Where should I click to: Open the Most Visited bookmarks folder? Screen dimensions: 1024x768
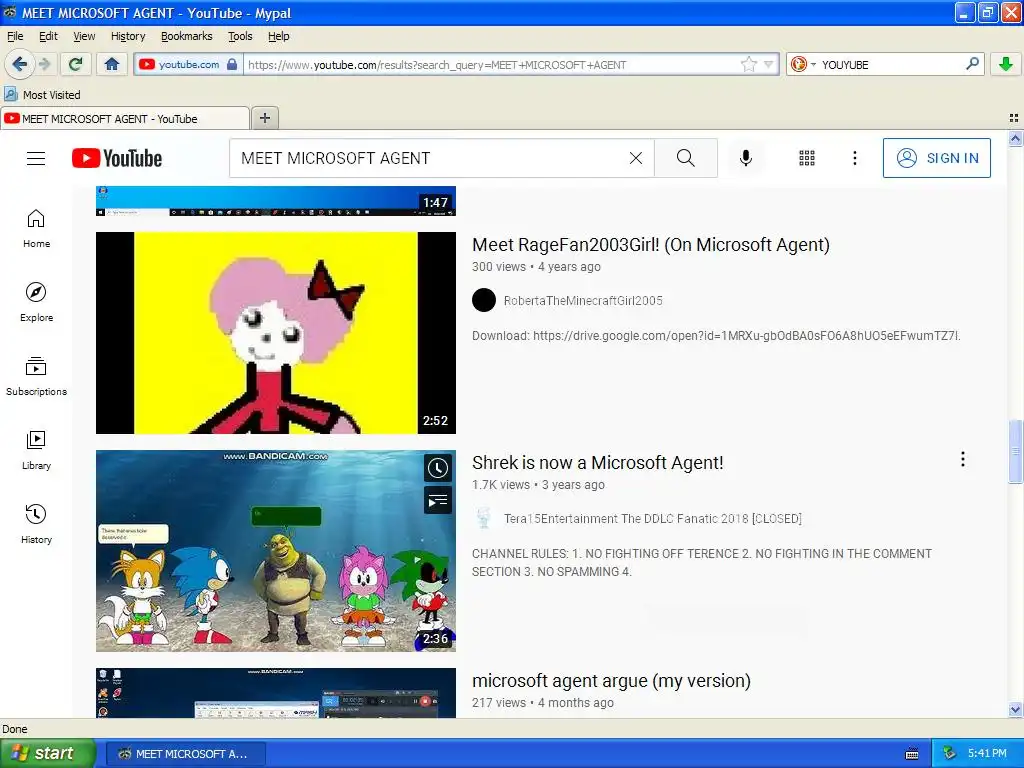click(42, 95)
